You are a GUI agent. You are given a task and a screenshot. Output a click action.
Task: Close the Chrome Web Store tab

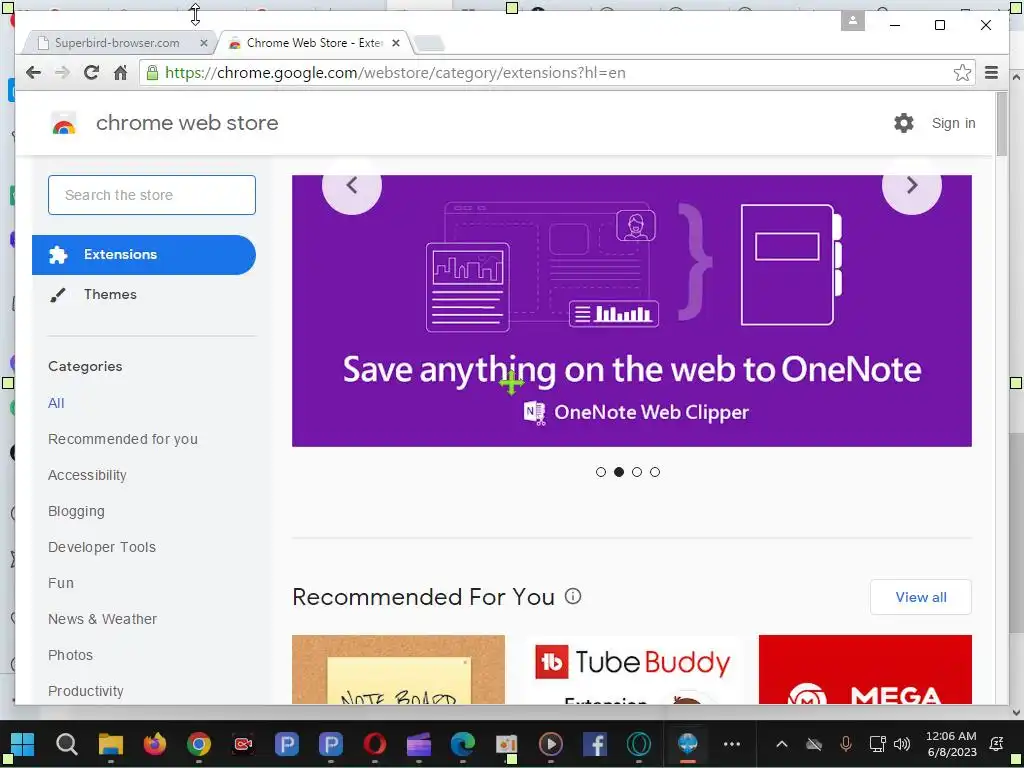(x=396, y=43)
